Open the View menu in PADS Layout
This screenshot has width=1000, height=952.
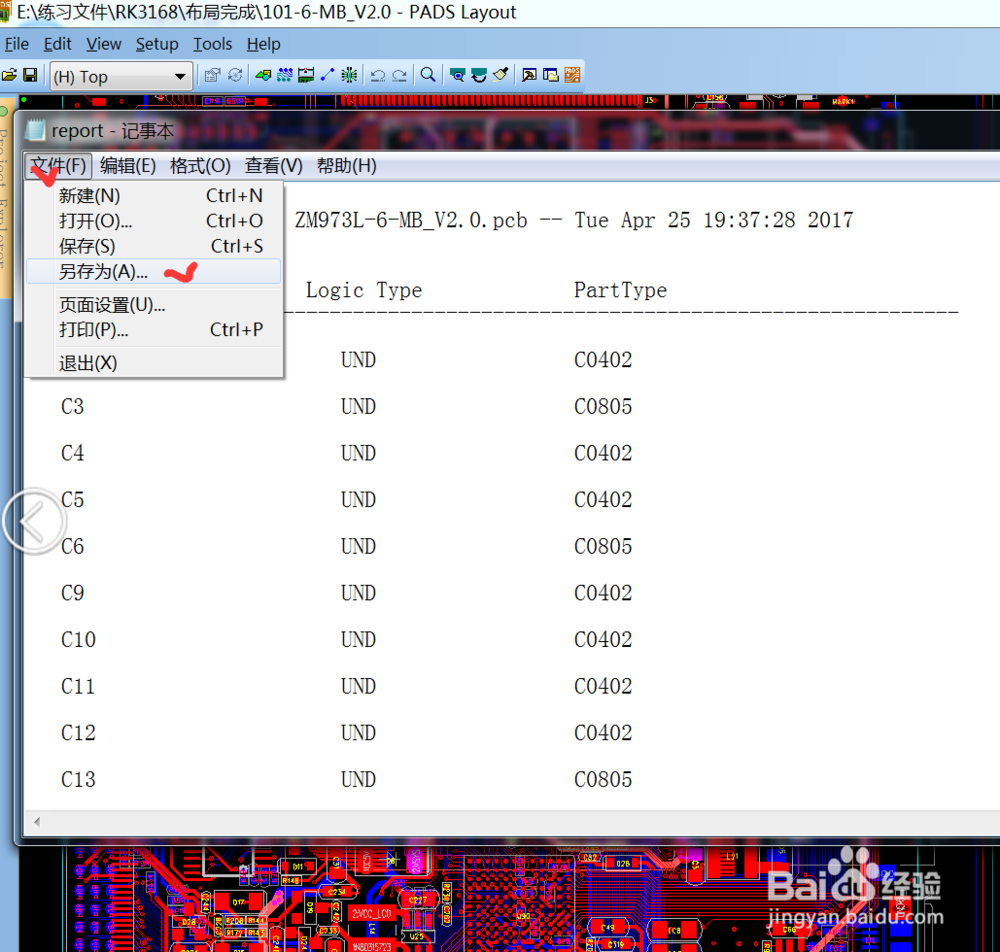103,44
